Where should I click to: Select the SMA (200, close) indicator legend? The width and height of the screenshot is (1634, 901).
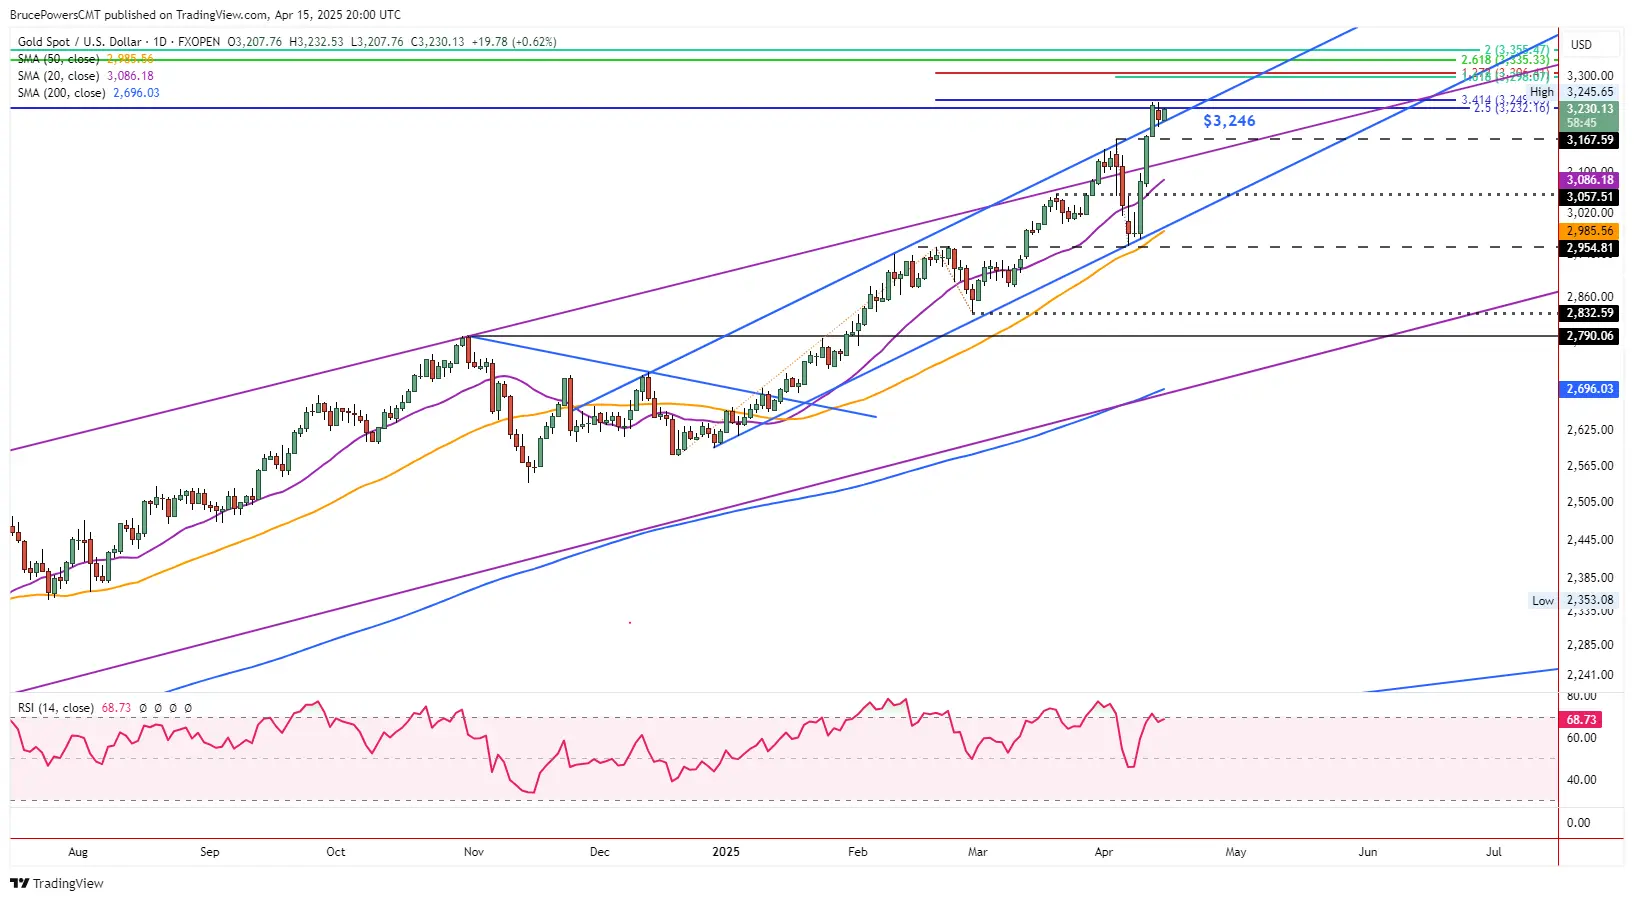coord(61,93)
